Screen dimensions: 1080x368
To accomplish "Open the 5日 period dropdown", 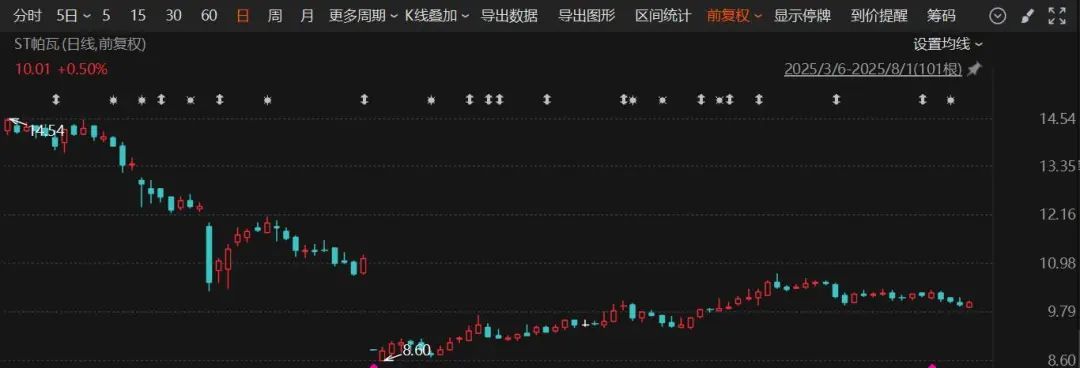I will point(73,16).
